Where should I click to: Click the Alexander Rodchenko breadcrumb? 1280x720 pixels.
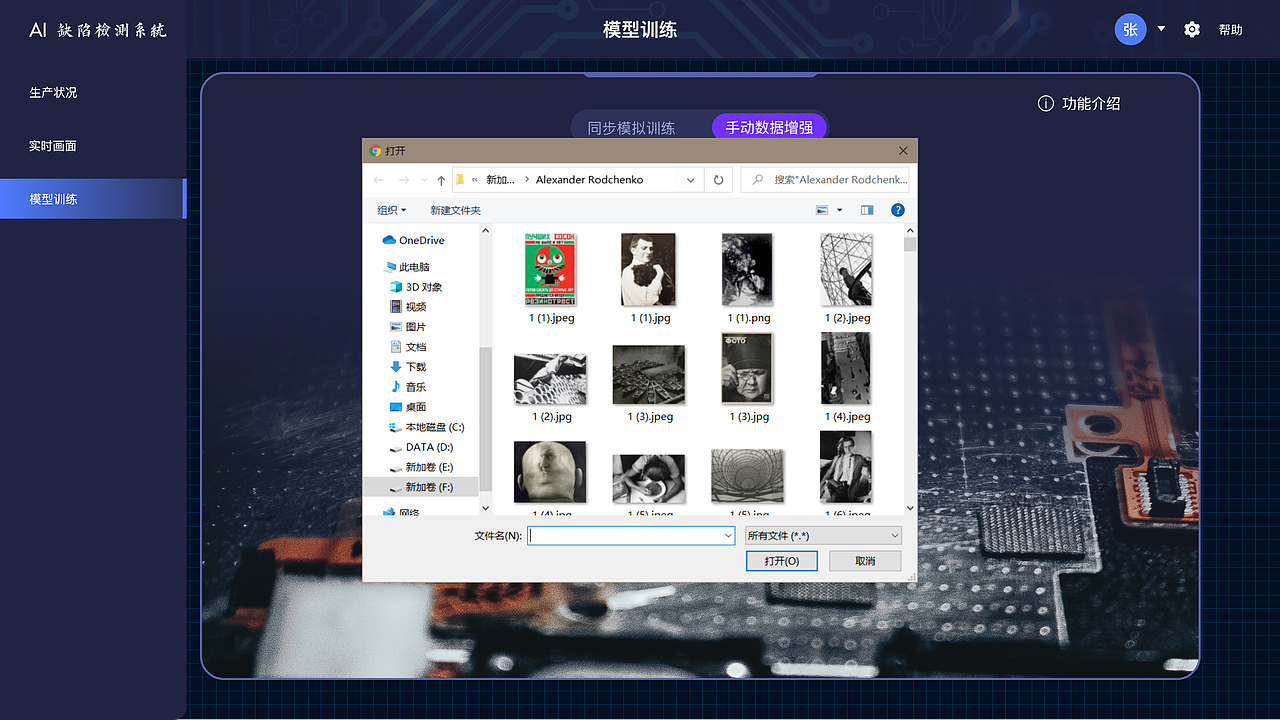point(589,180)
